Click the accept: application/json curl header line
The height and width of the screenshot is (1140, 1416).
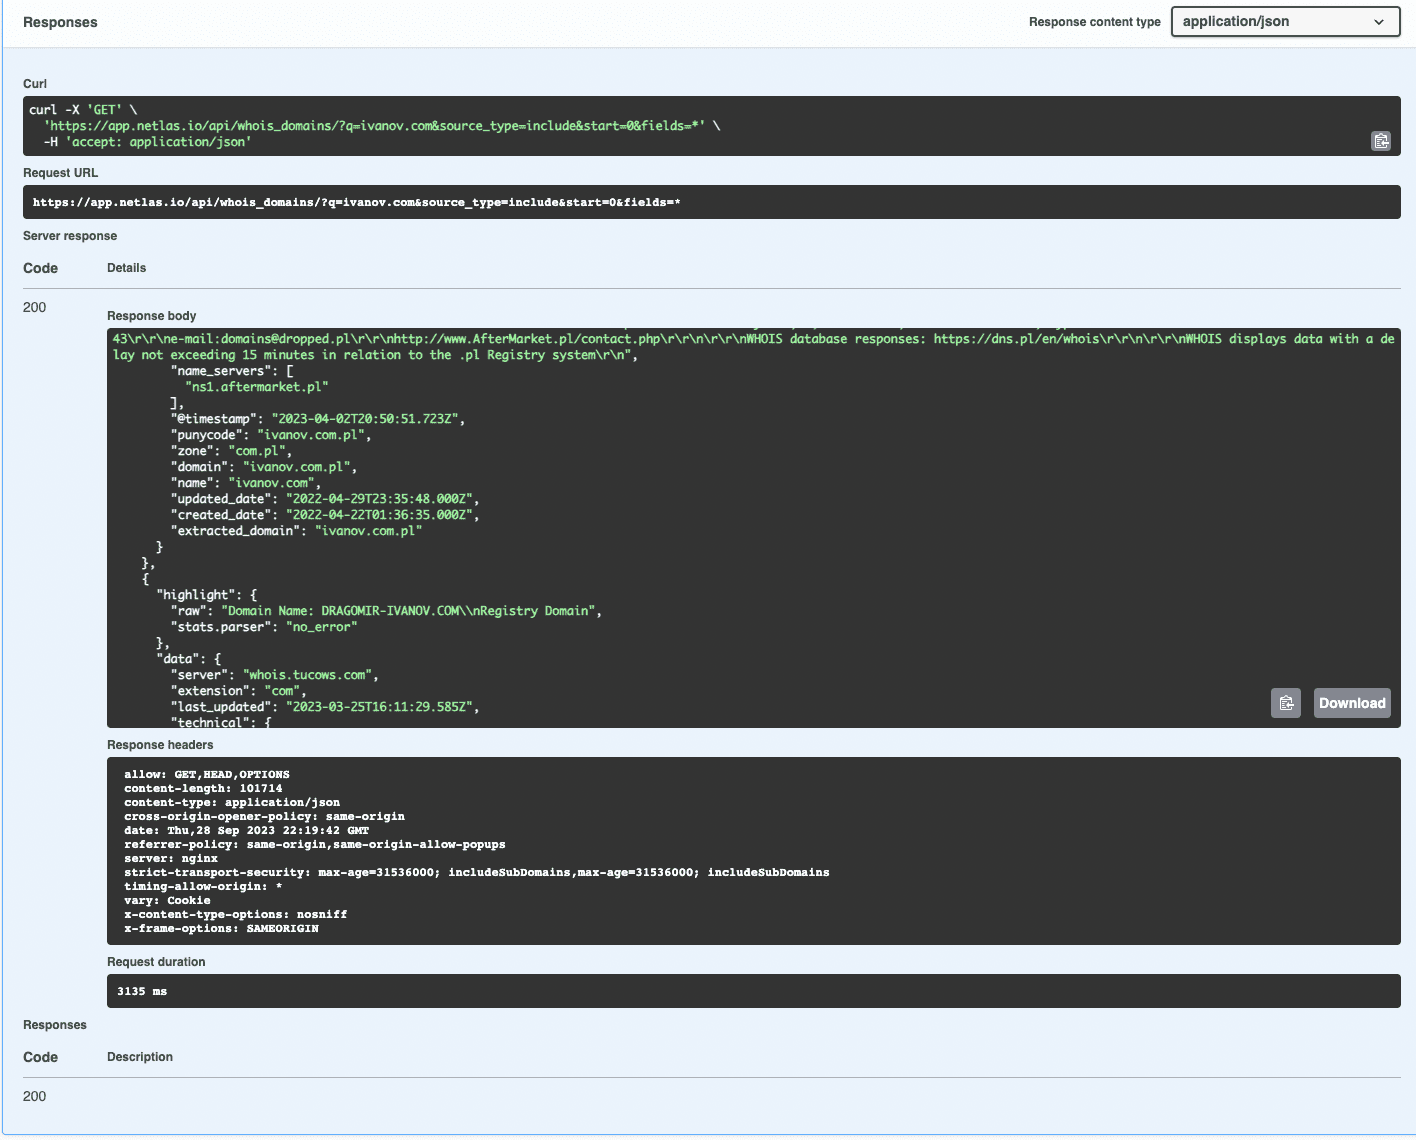[x=147, y=142]
